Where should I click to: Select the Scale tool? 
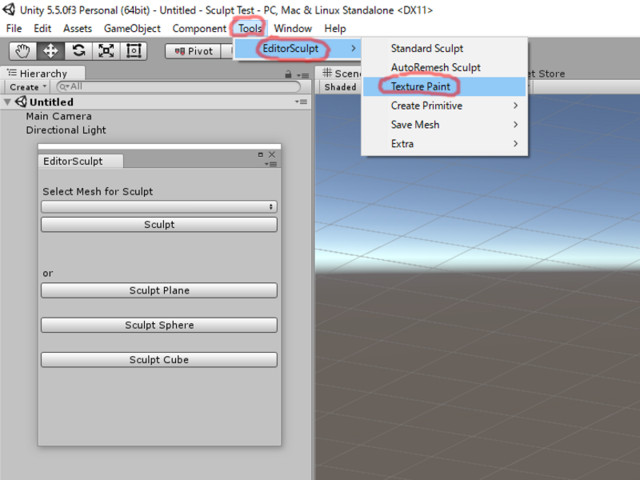pos(106,51)
